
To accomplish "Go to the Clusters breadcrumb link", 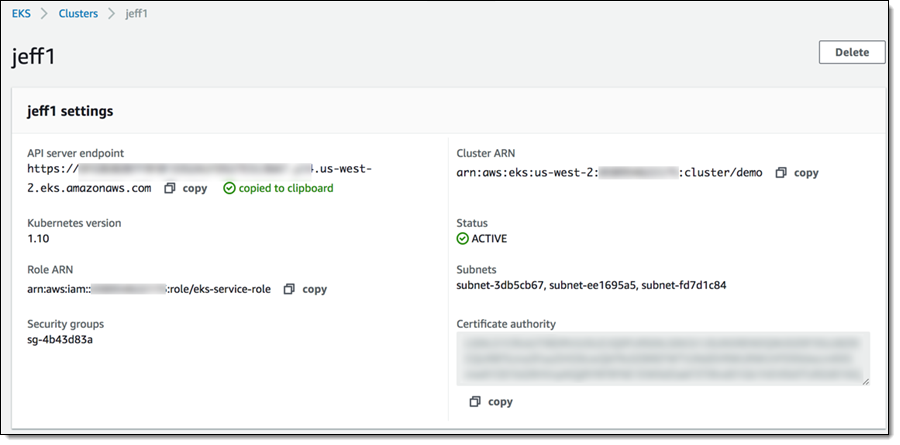I will tap(78, 15).
